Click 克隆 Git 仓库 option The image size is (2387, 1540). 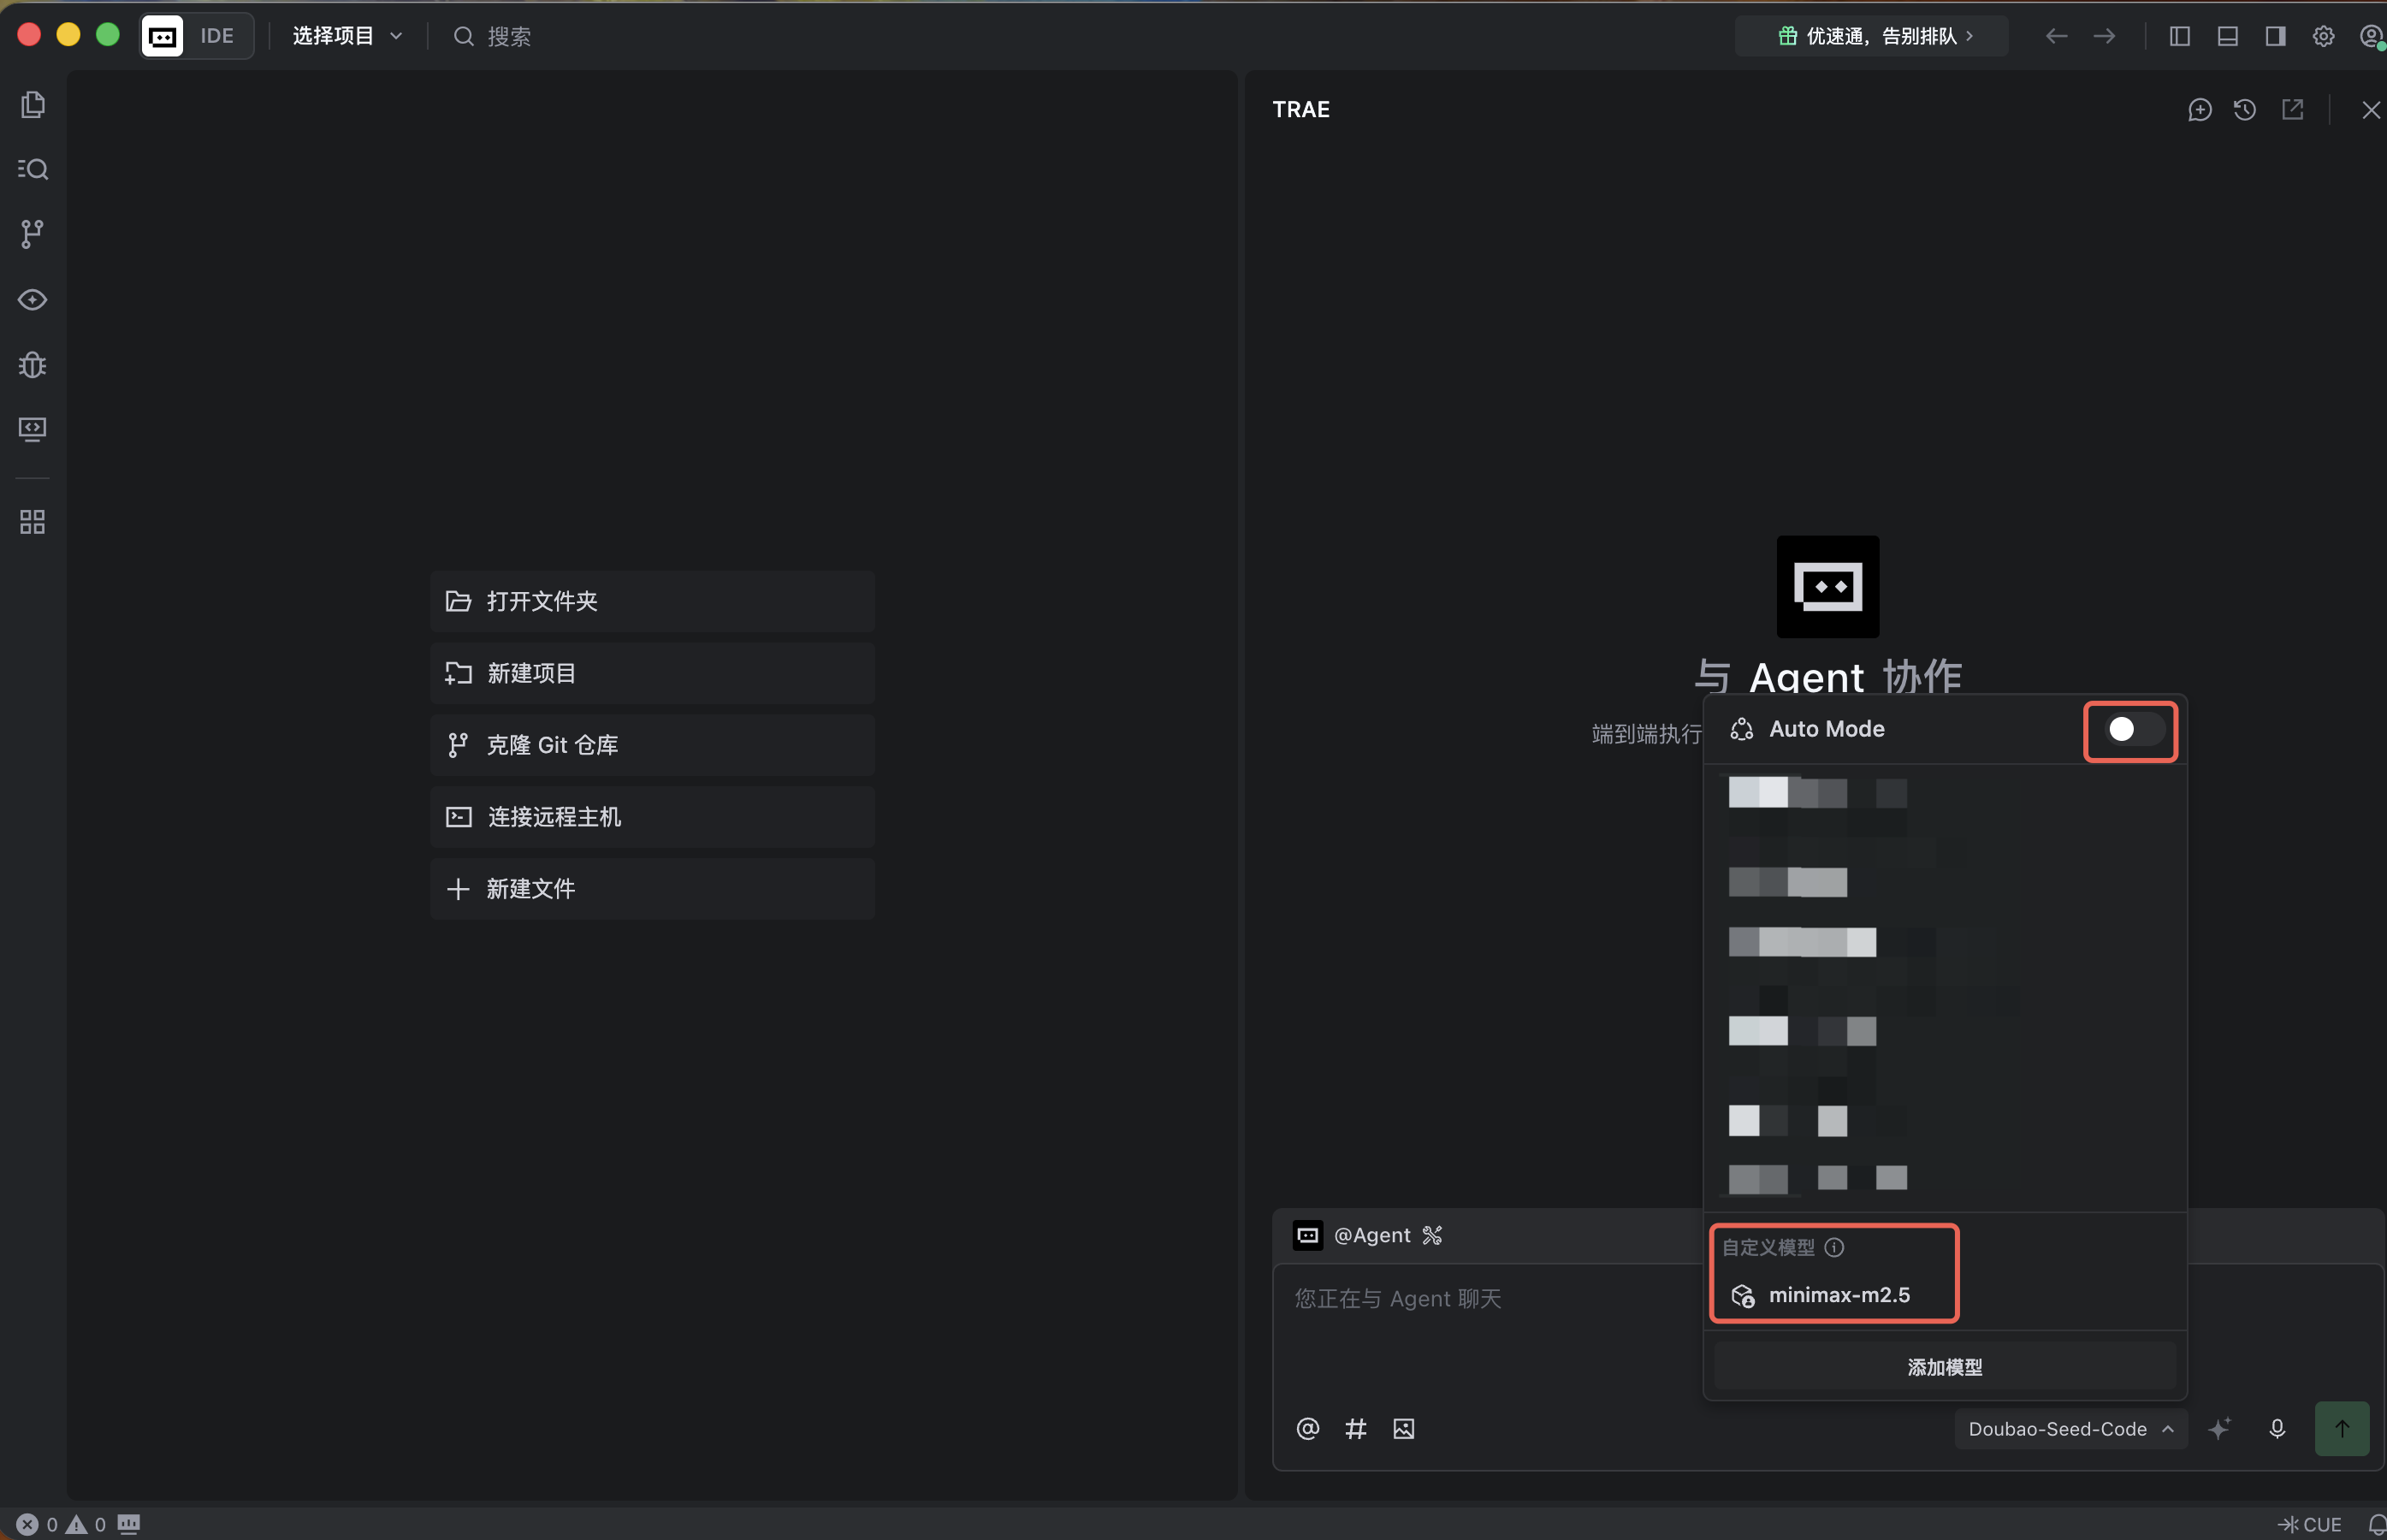(653, 745)
